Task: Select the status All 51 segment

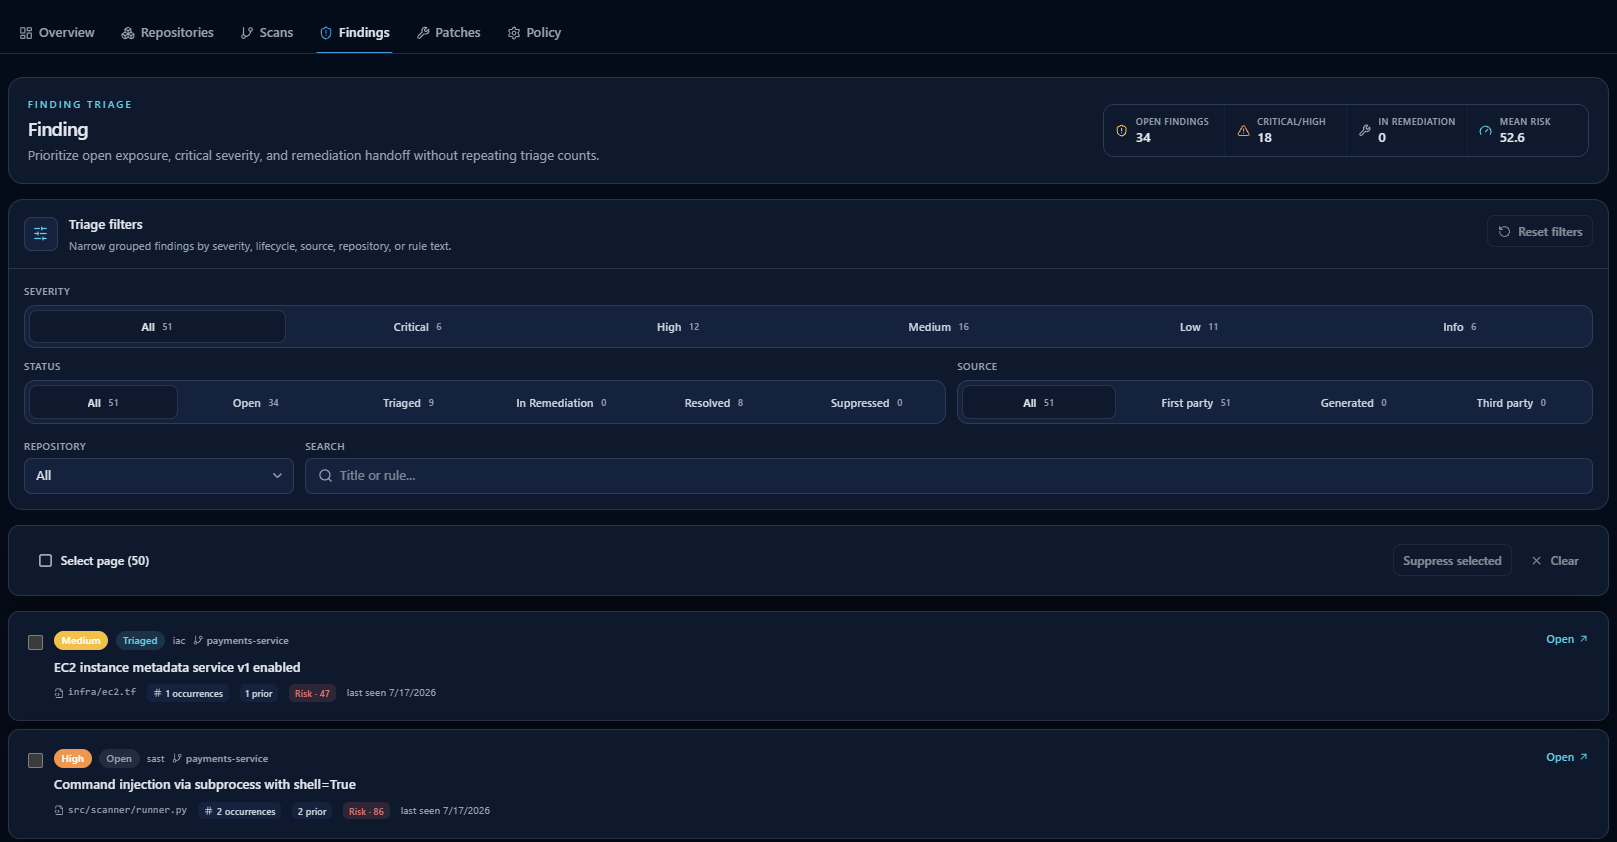Action: (x=103, y=403)
